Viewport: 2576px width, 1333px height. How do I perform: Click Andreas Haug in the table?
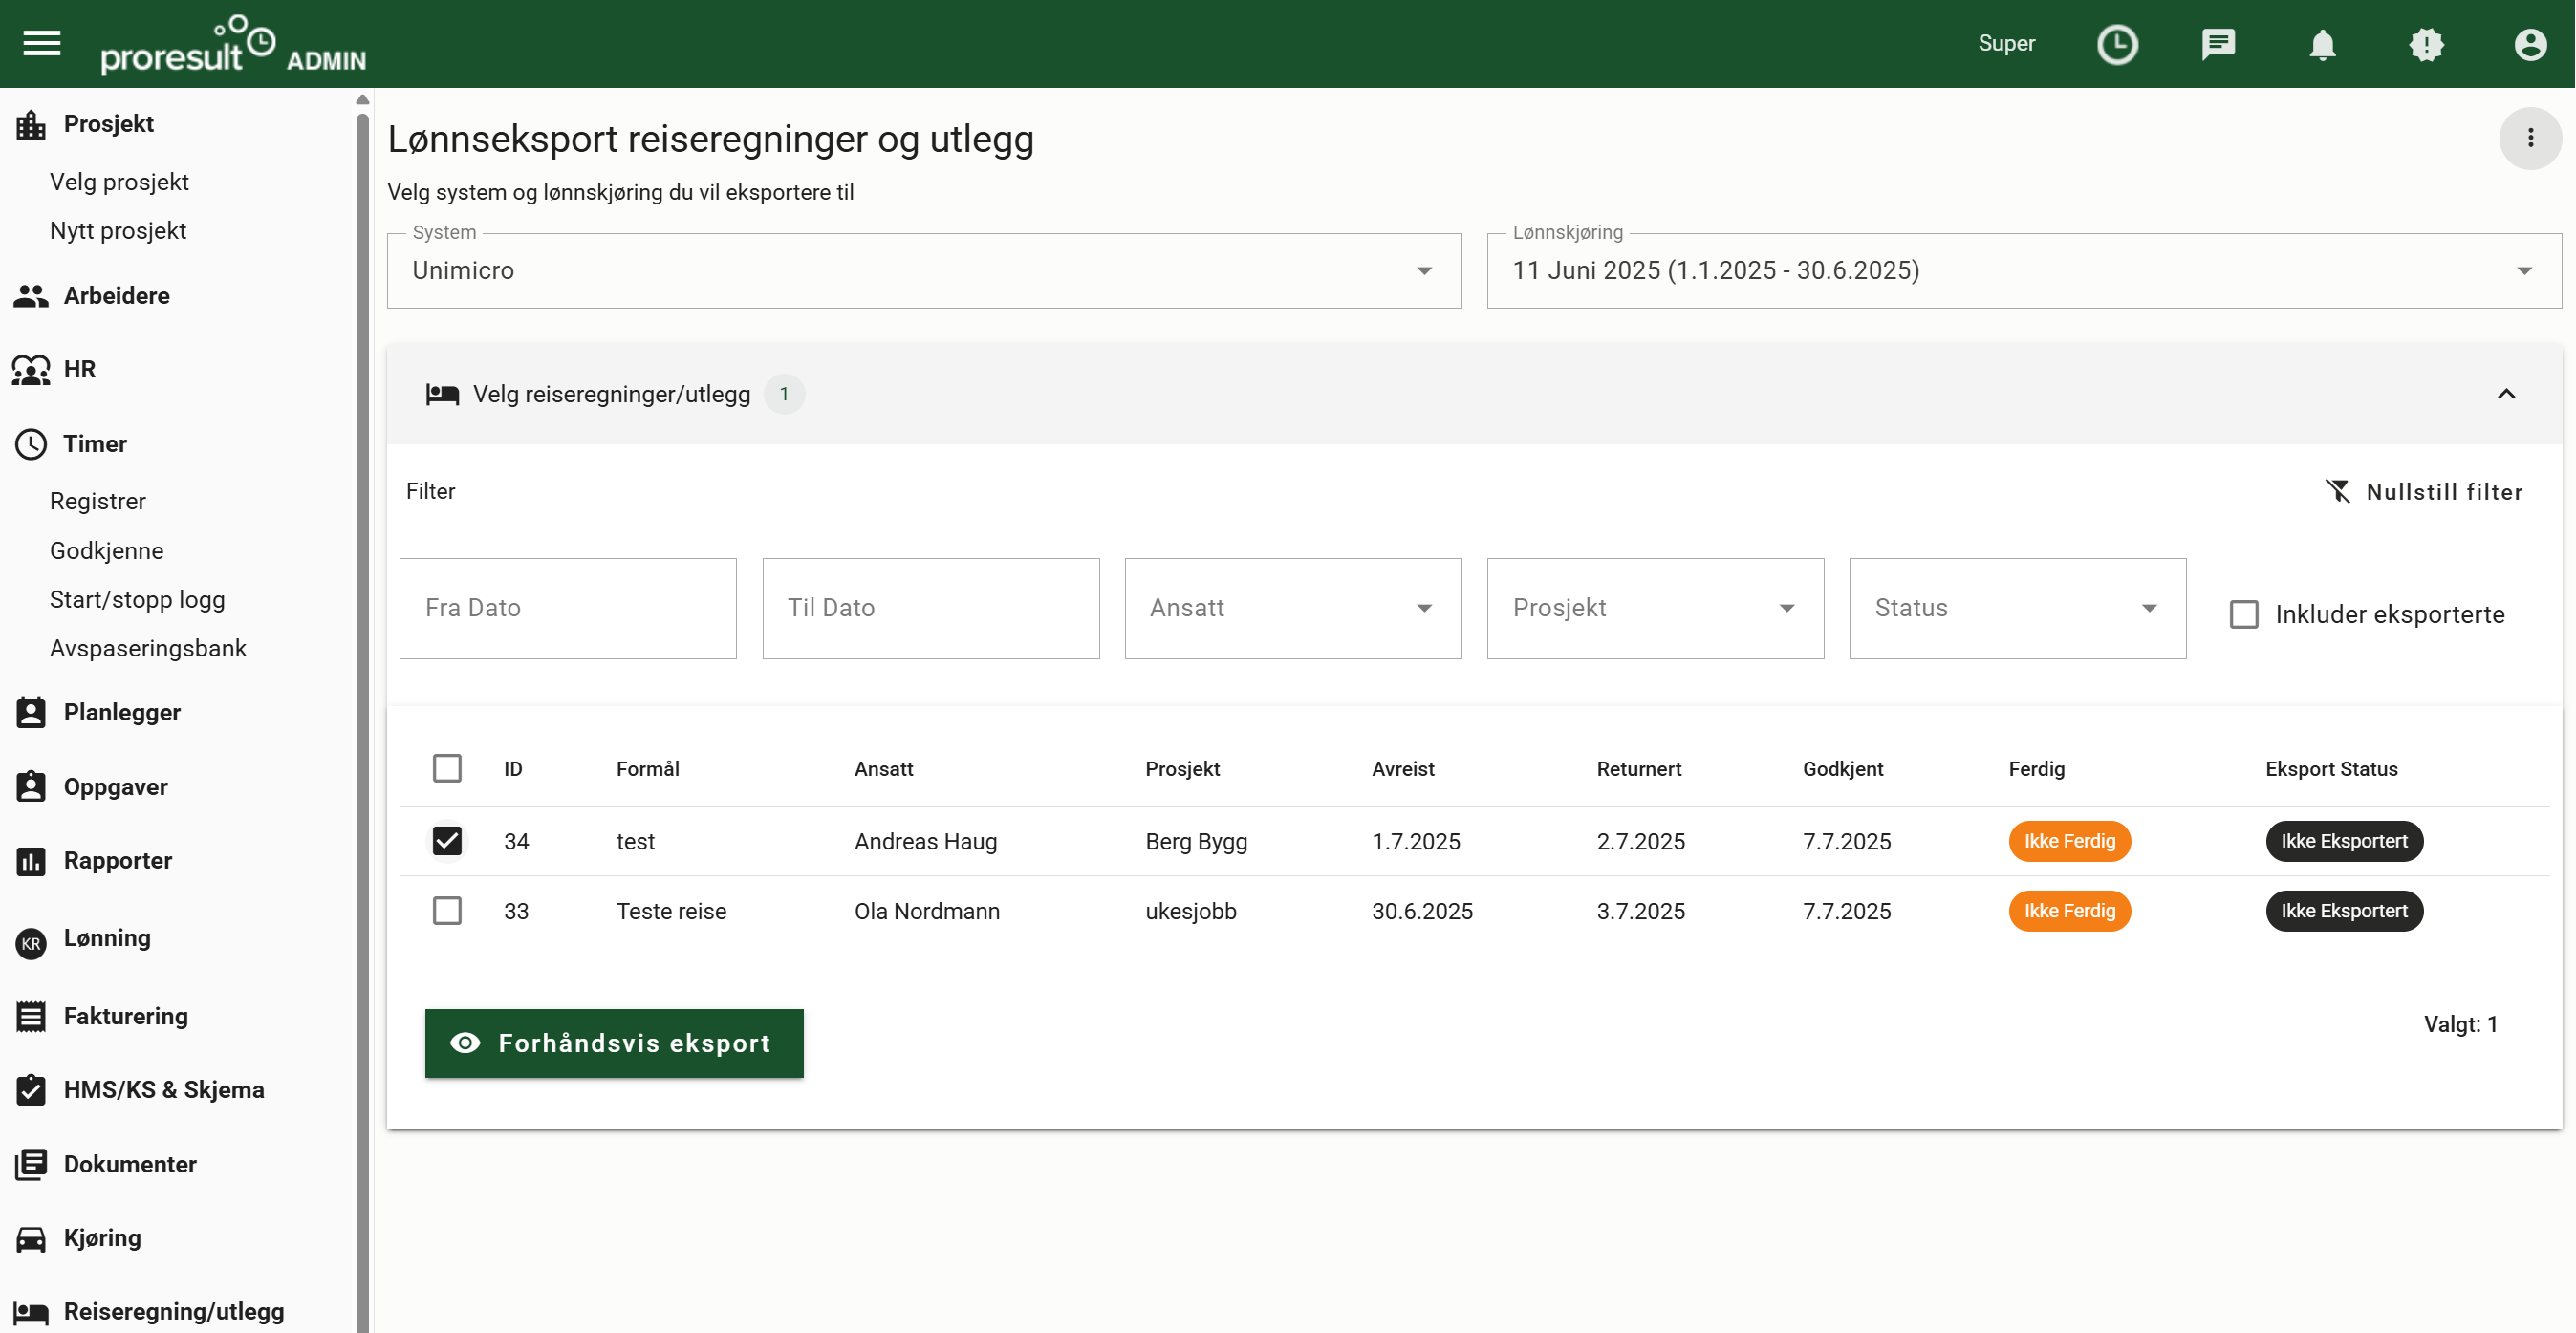click(x=925, y=841)
